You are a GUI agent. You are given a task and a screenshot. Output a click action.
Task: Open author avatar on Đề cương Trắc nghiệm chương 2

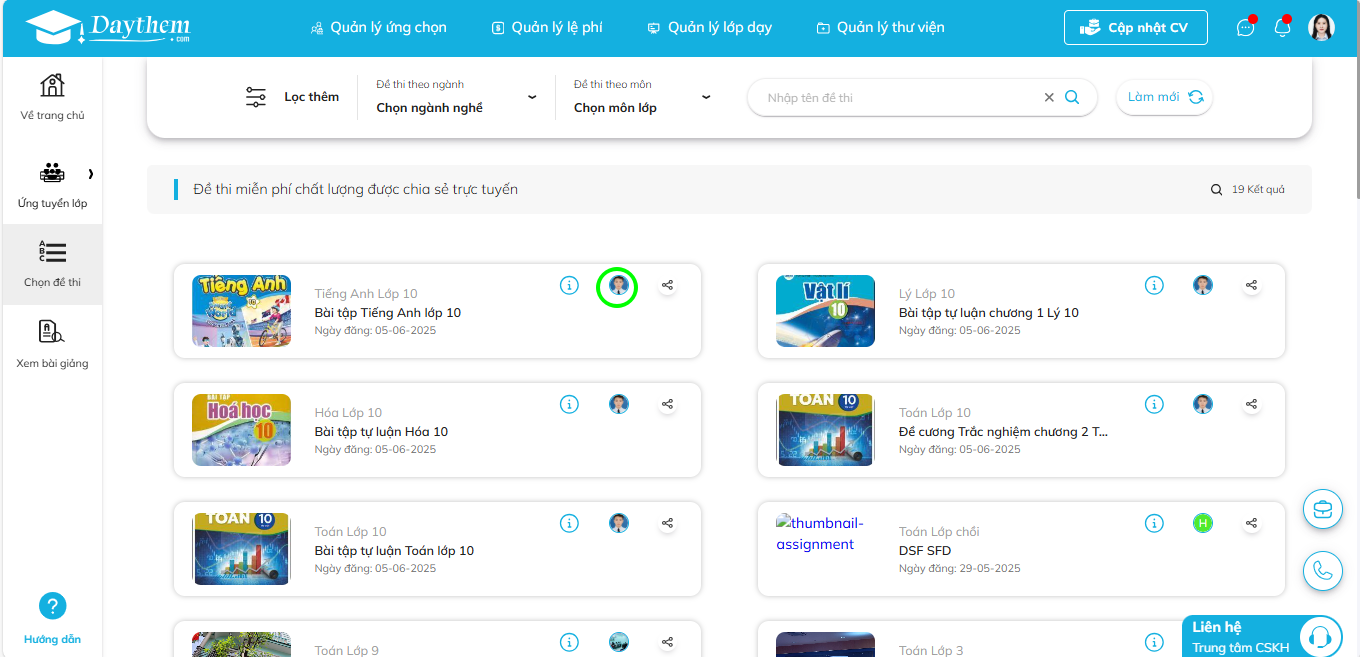pos(1203,404)
